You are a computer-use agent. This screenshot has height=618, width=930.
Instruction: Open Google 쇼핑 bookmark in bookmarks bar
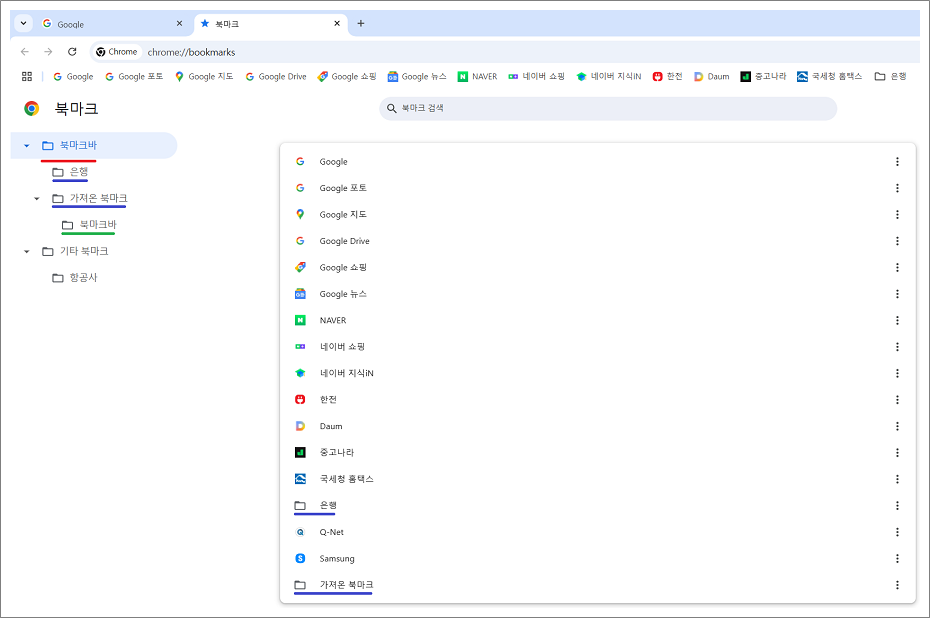point(347,77)
